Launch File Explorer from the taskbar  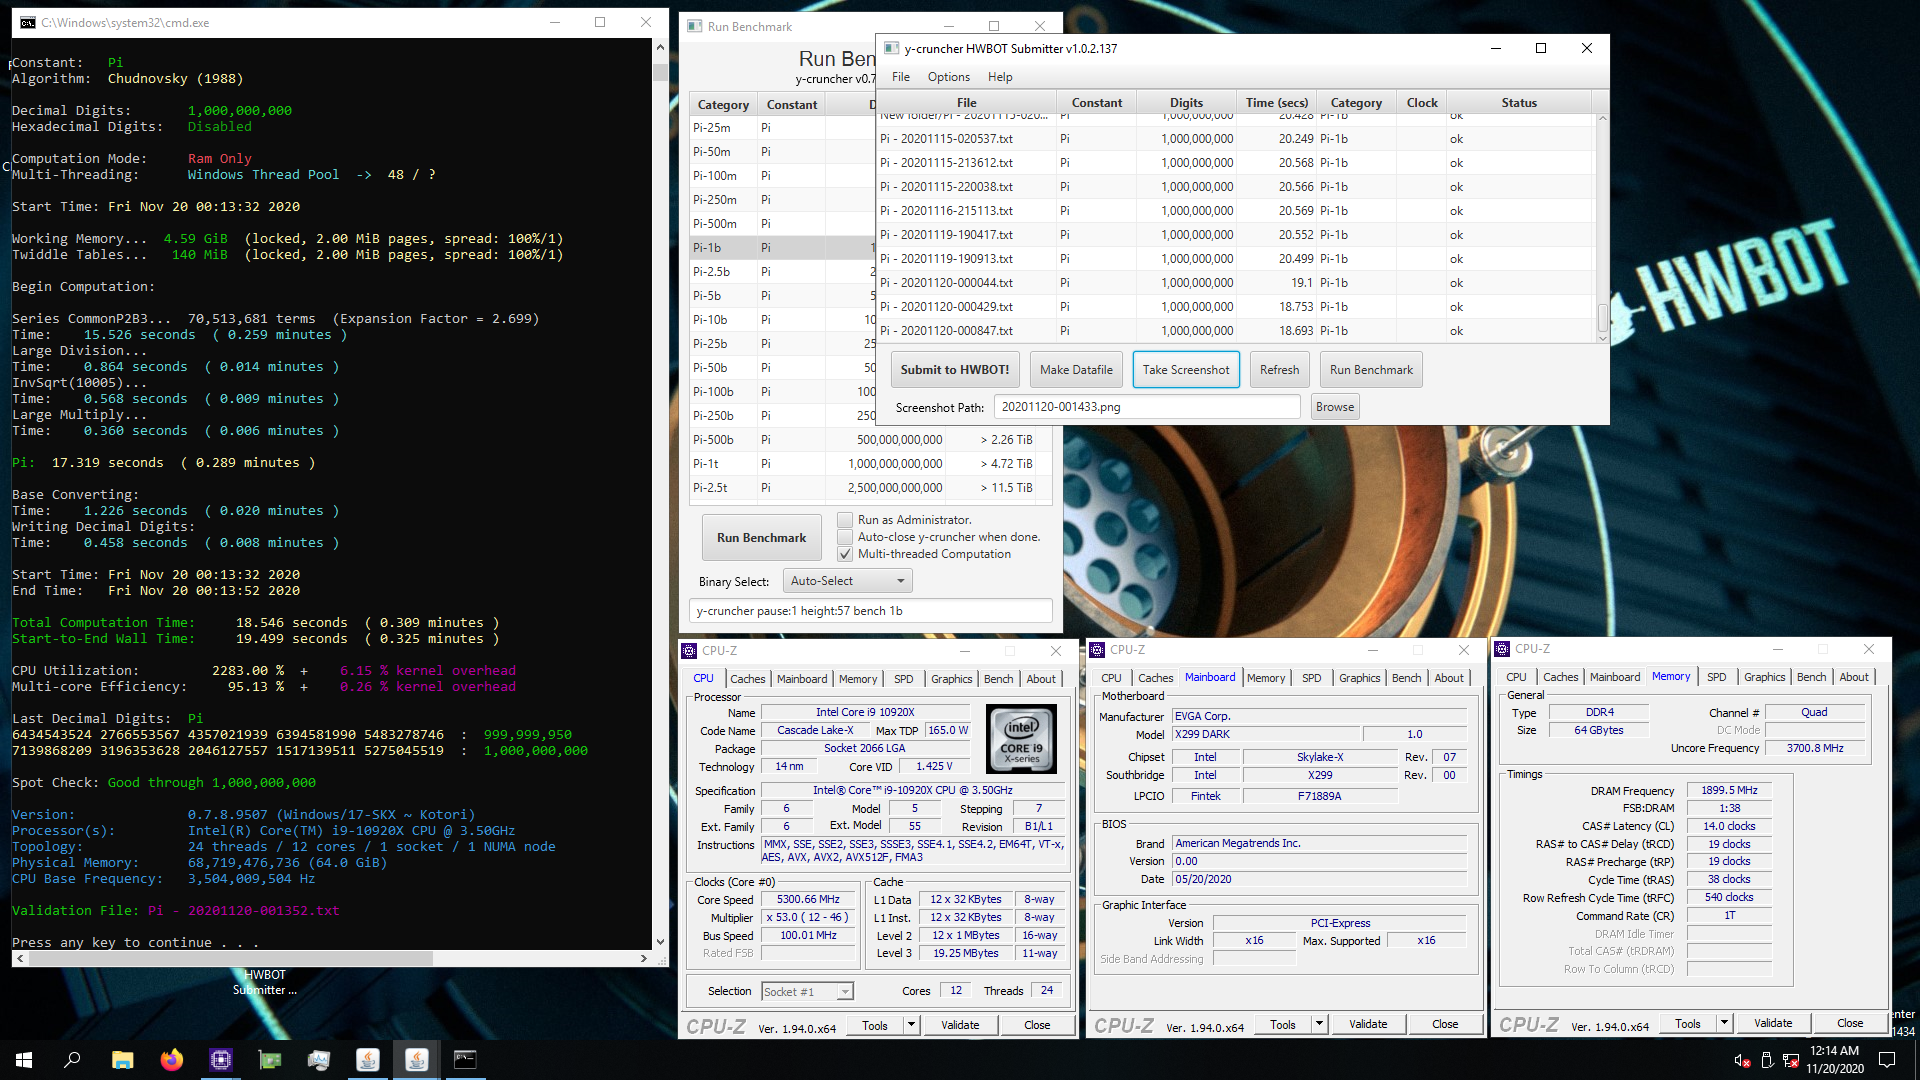tap(122, 1060)
